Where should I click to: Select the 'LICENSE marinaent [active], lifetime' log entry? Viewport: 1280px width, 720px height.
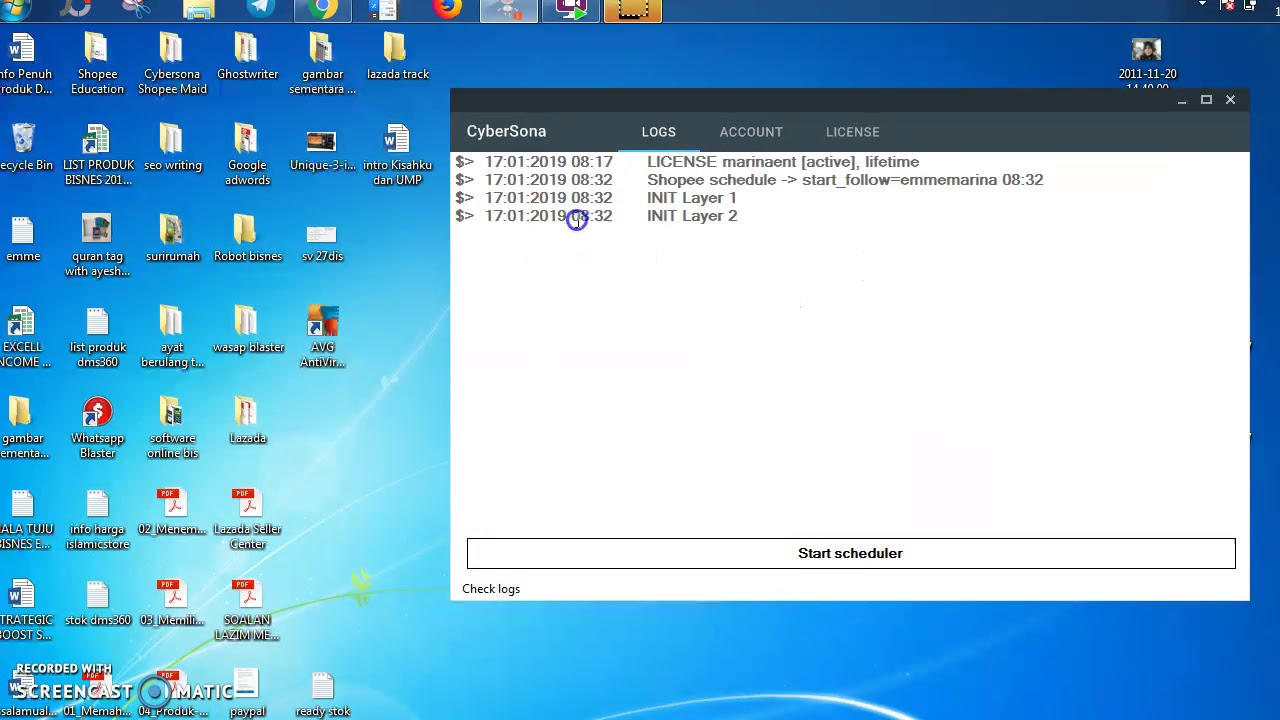[783, 162]
